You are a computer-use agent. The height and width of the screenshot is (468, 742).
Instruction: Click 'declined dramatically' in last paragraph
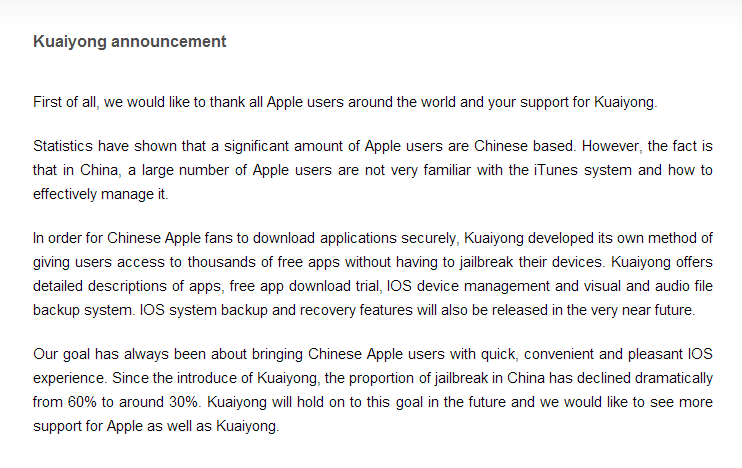pos(645,378)
